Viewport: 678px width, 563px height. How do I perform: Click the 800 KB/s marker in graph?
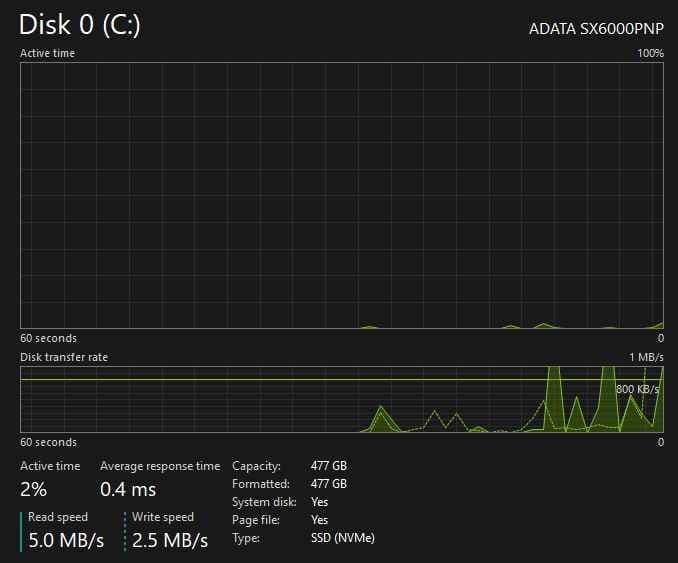tap(637, 389)
